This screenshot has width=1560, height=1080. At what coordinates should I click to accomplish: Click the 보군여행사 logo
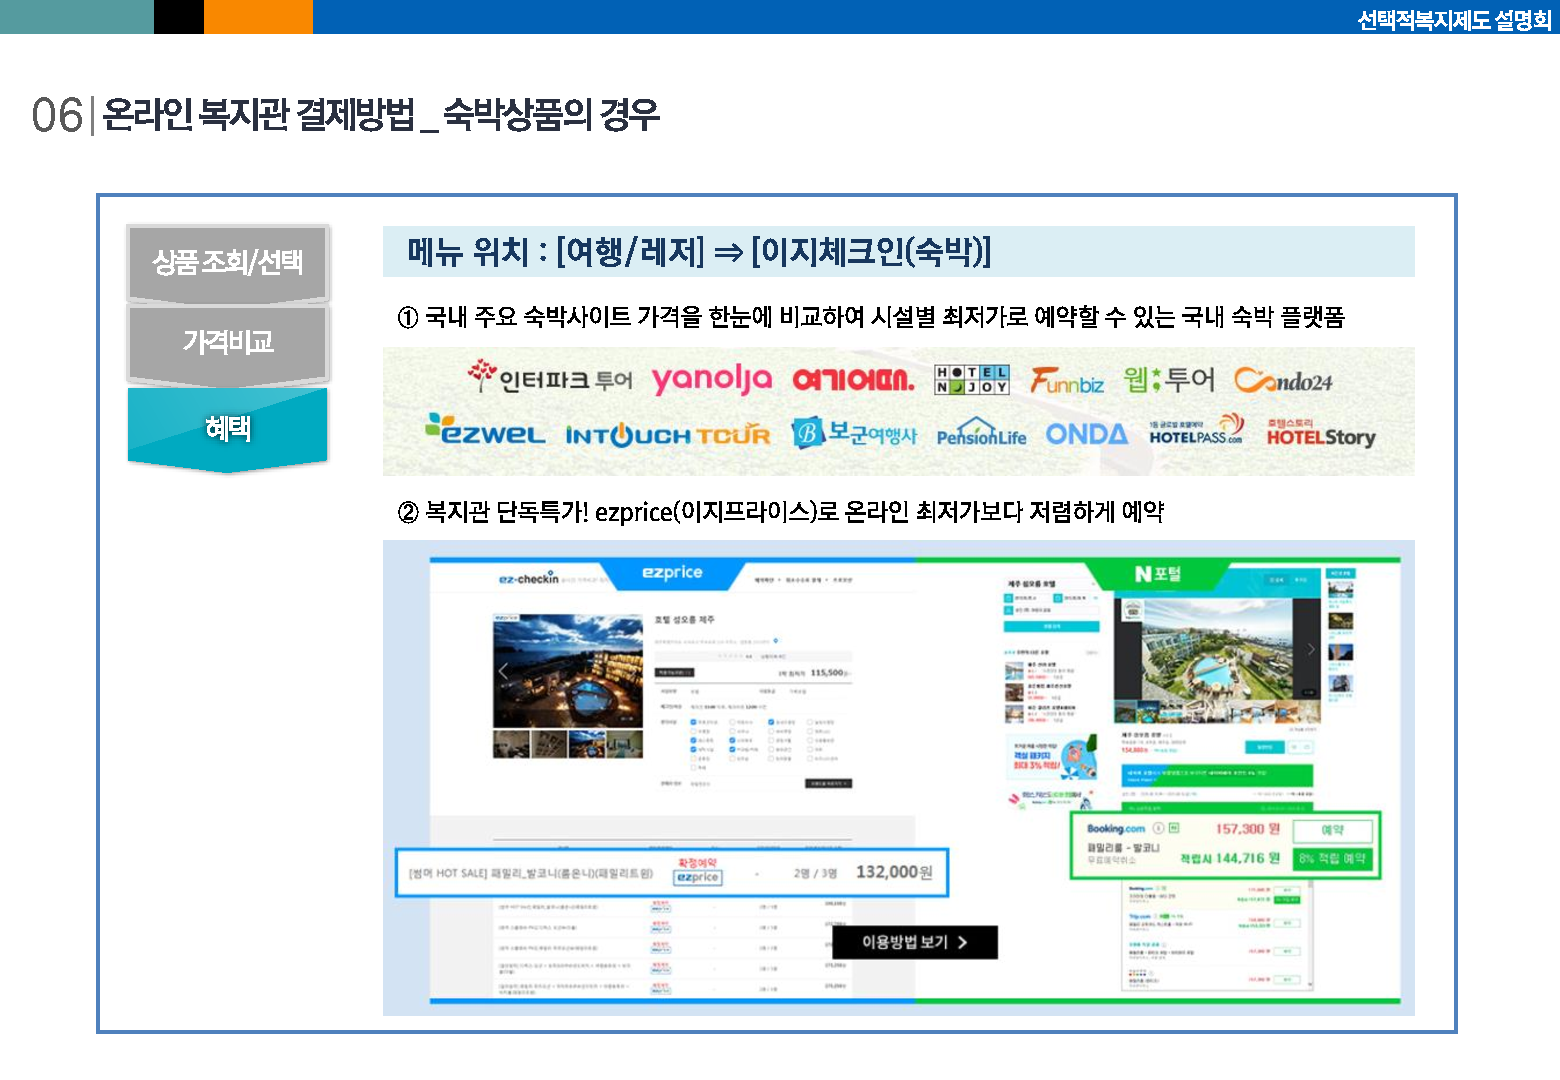[x=854, y=433]
